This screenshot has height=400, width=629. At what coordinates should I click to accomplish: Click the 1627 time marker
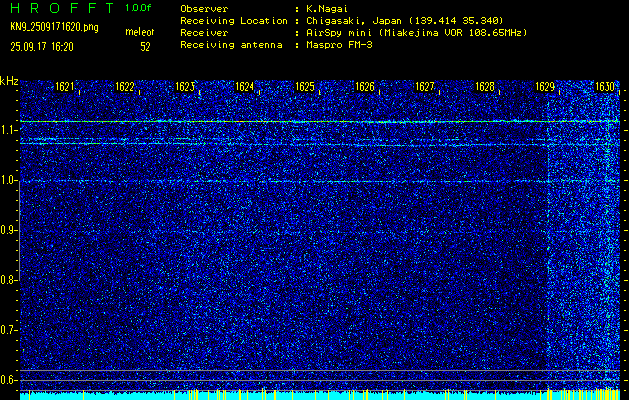pos(424,87)
